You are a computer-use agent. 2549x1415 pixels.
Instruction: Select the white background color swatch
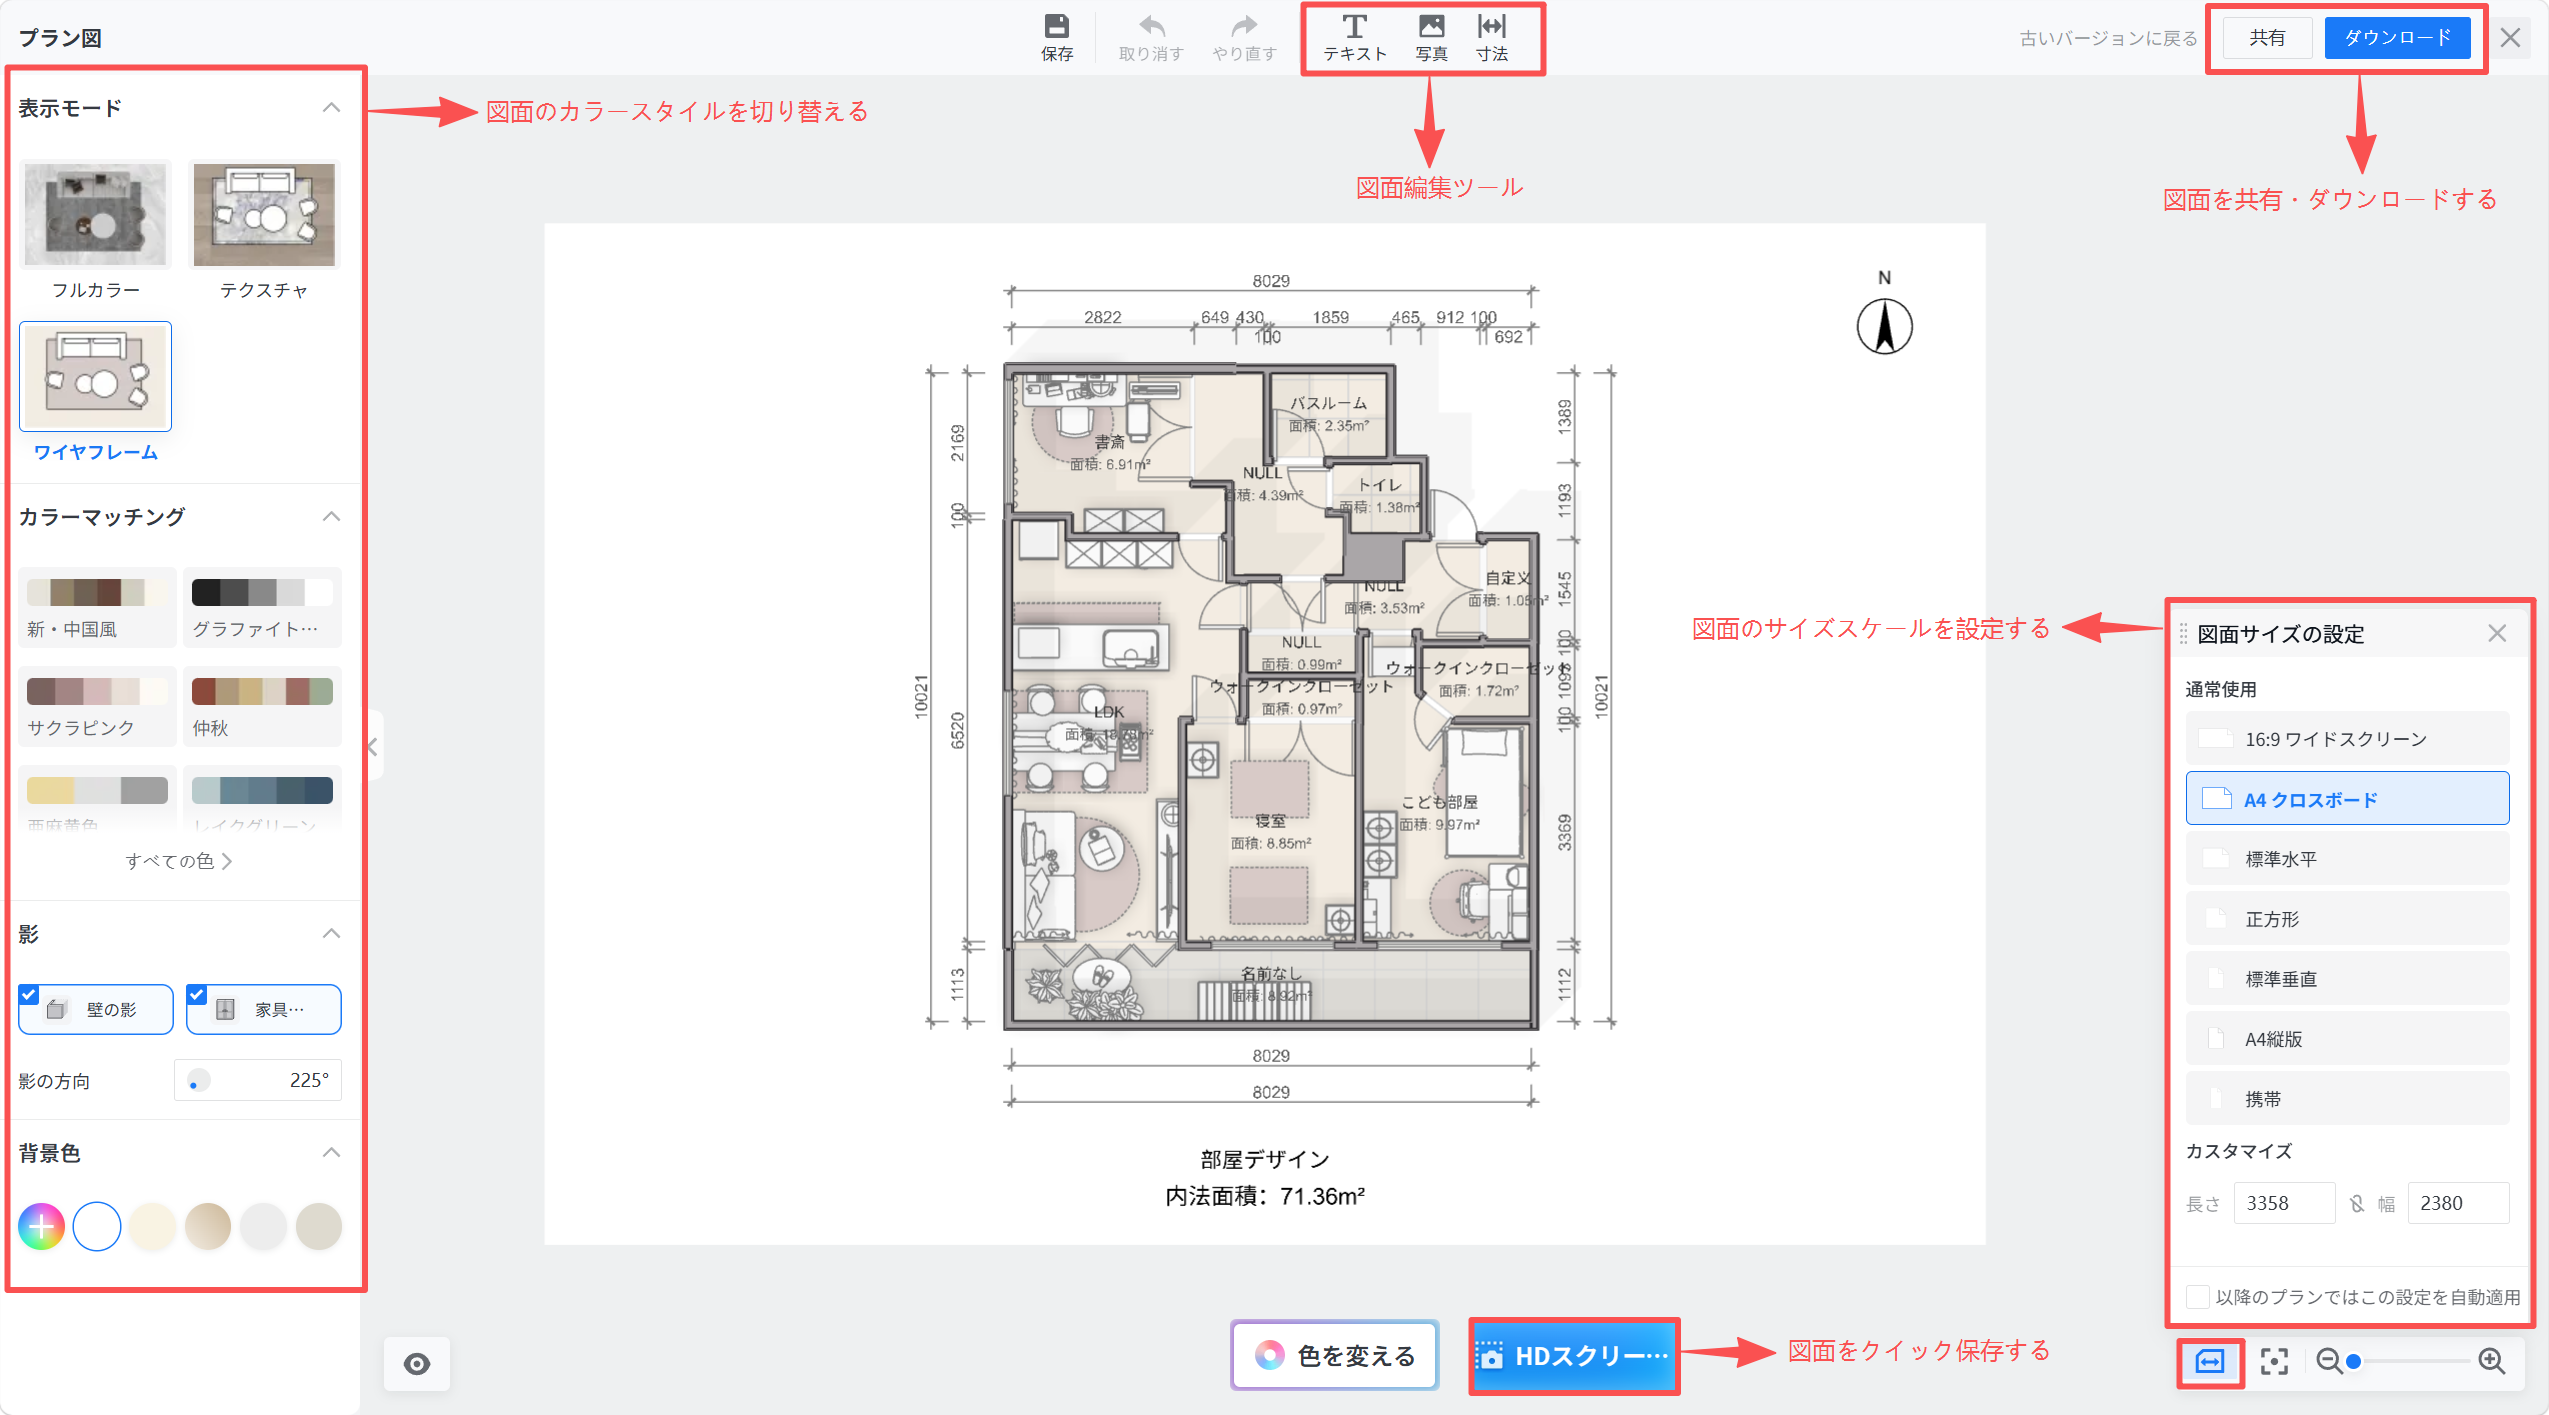pos(97,1226)
